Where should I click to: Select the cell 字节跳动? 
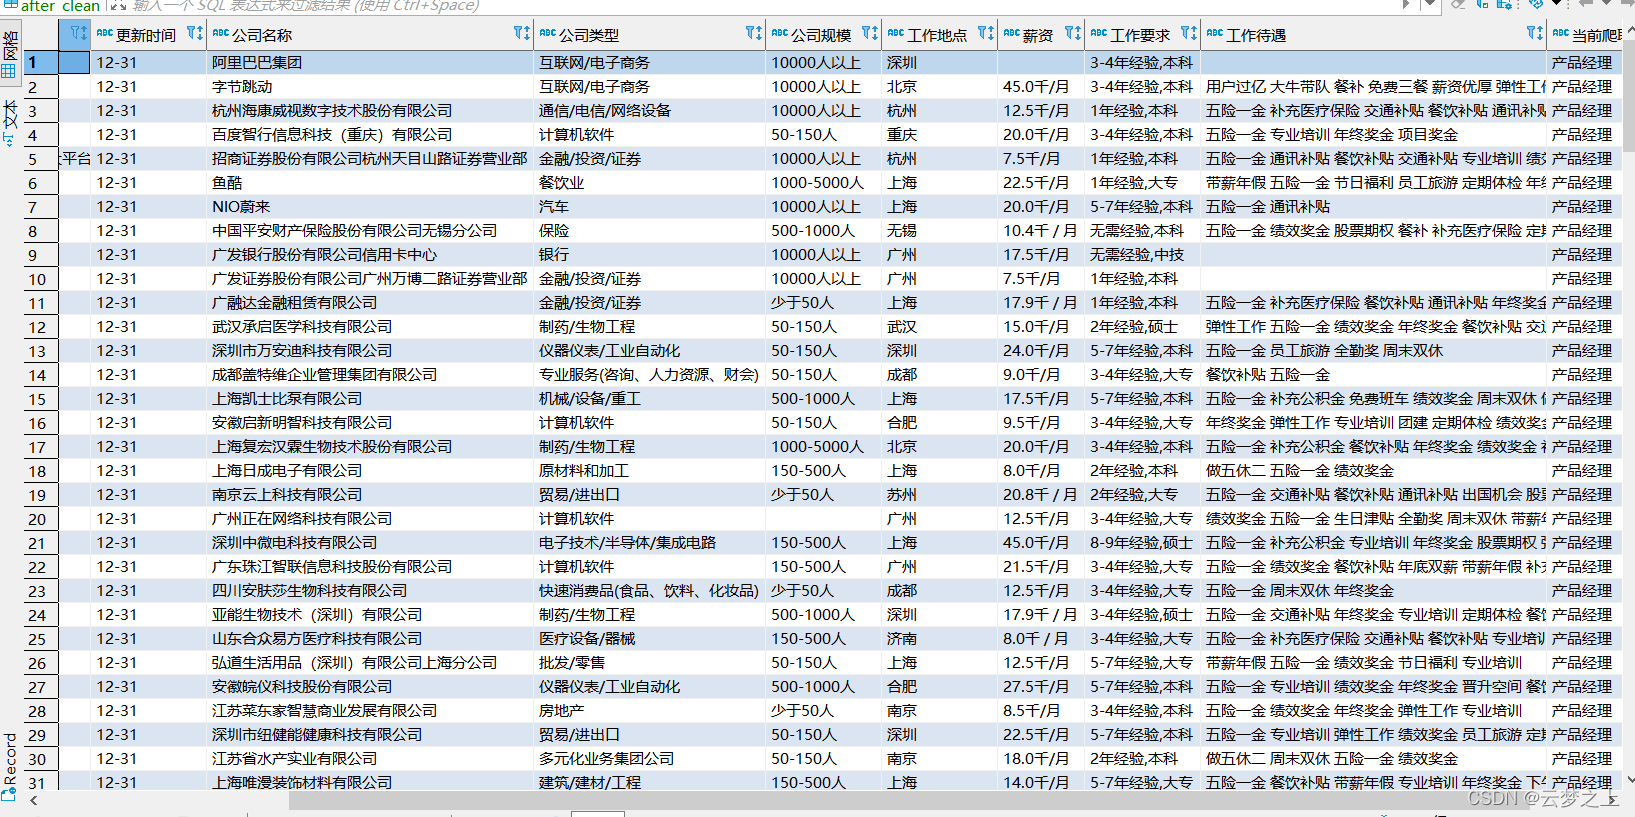(x=370, y=87)
